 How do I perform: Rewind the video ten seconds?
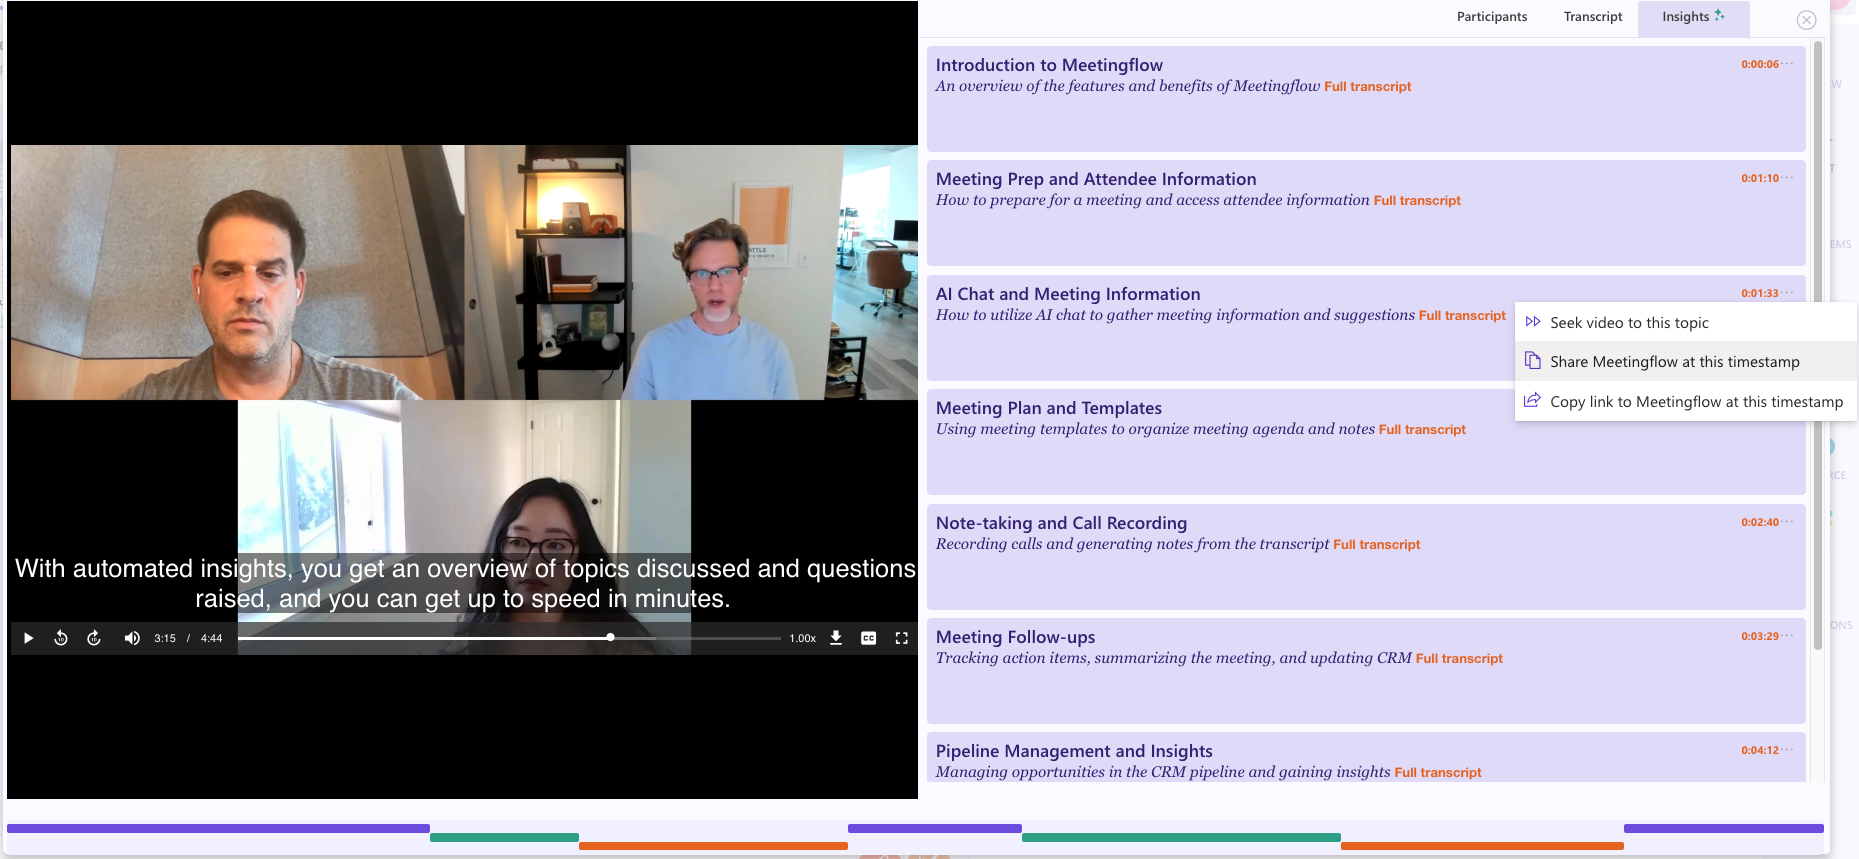pyautogui.click(x=61, y=638)
